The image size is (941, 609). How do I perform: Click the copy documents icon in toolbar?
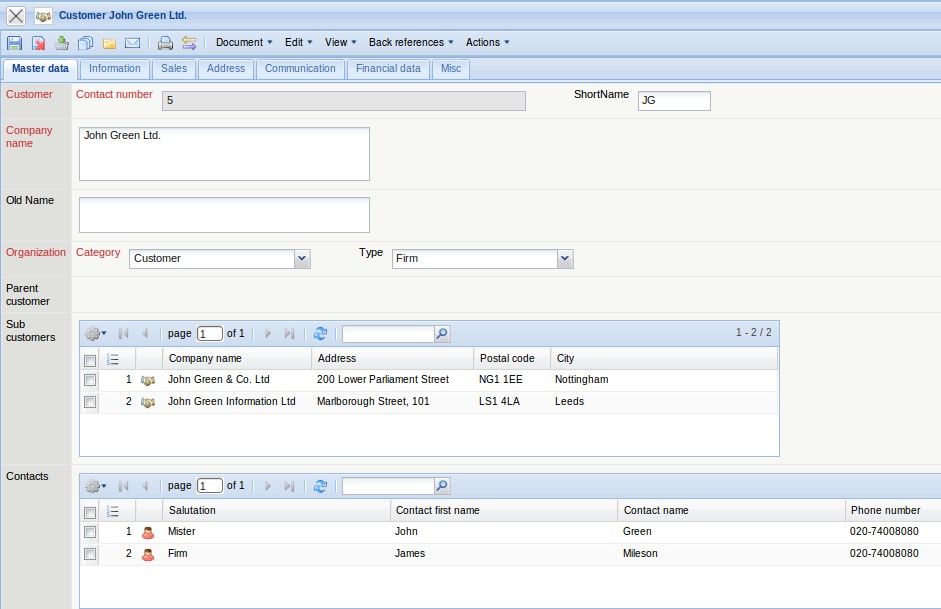pos(85,43)
